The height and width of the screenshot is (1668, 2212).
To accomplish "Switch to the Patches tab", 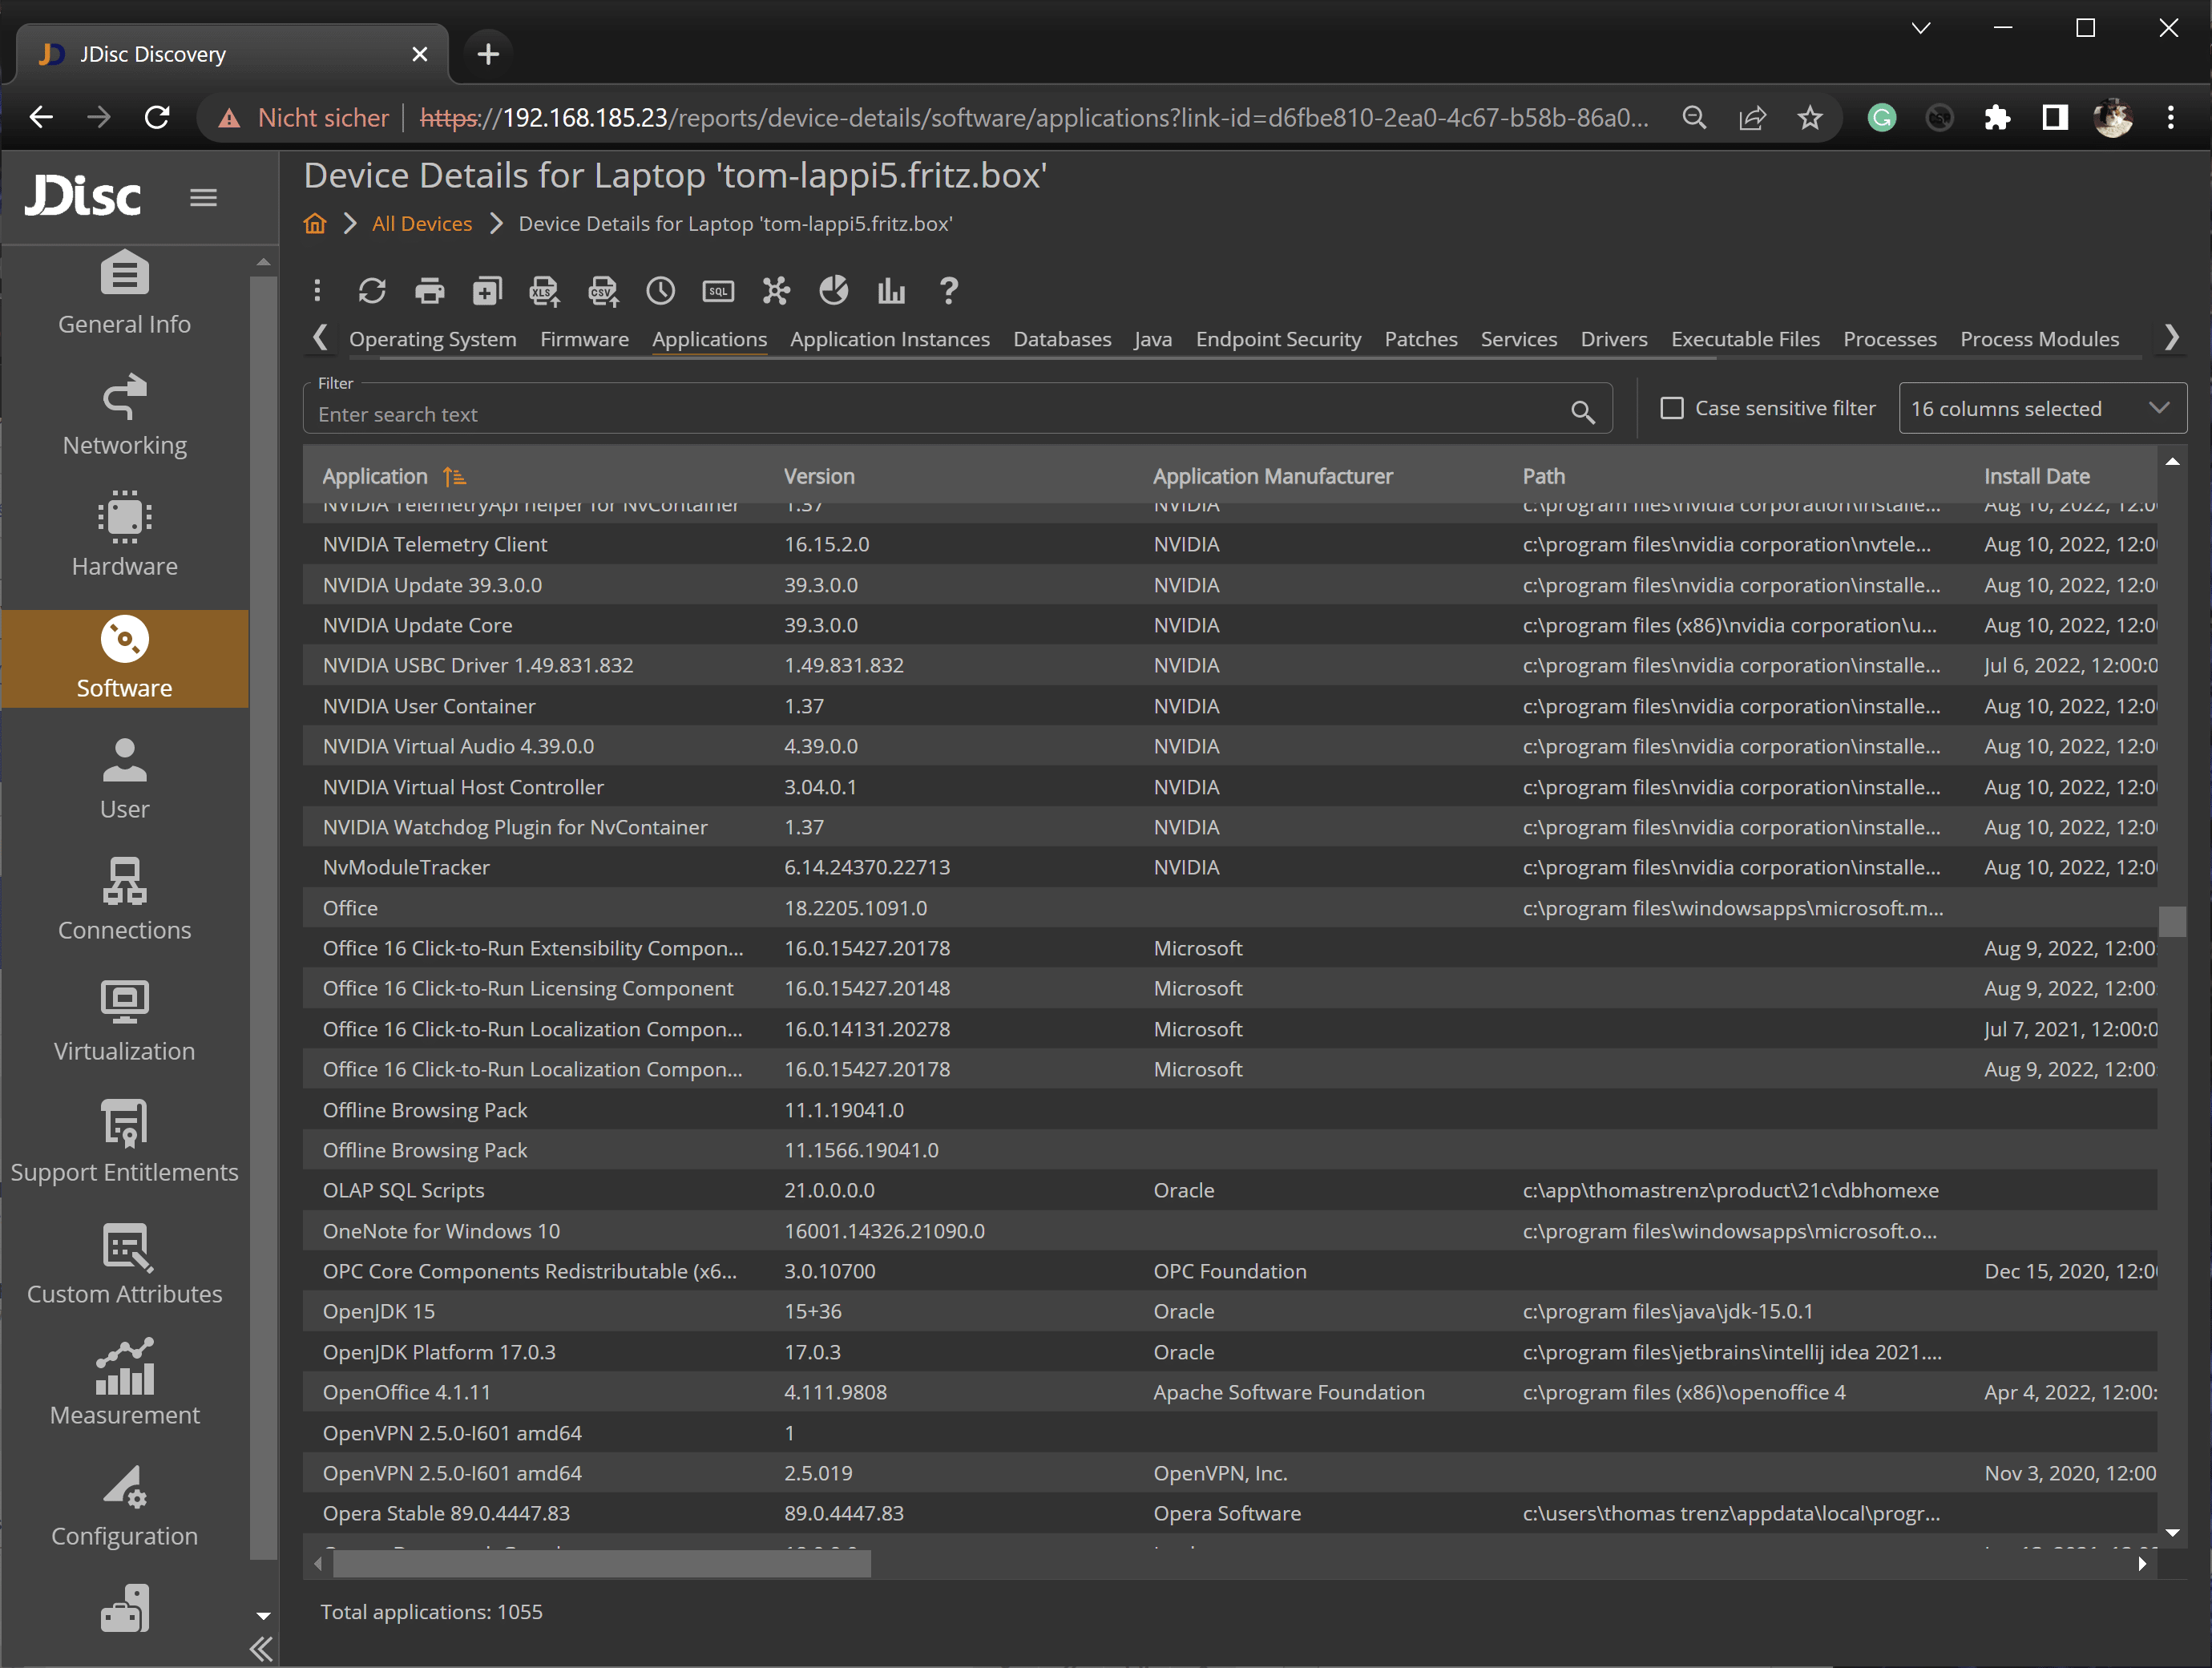I will (1420, 339).
